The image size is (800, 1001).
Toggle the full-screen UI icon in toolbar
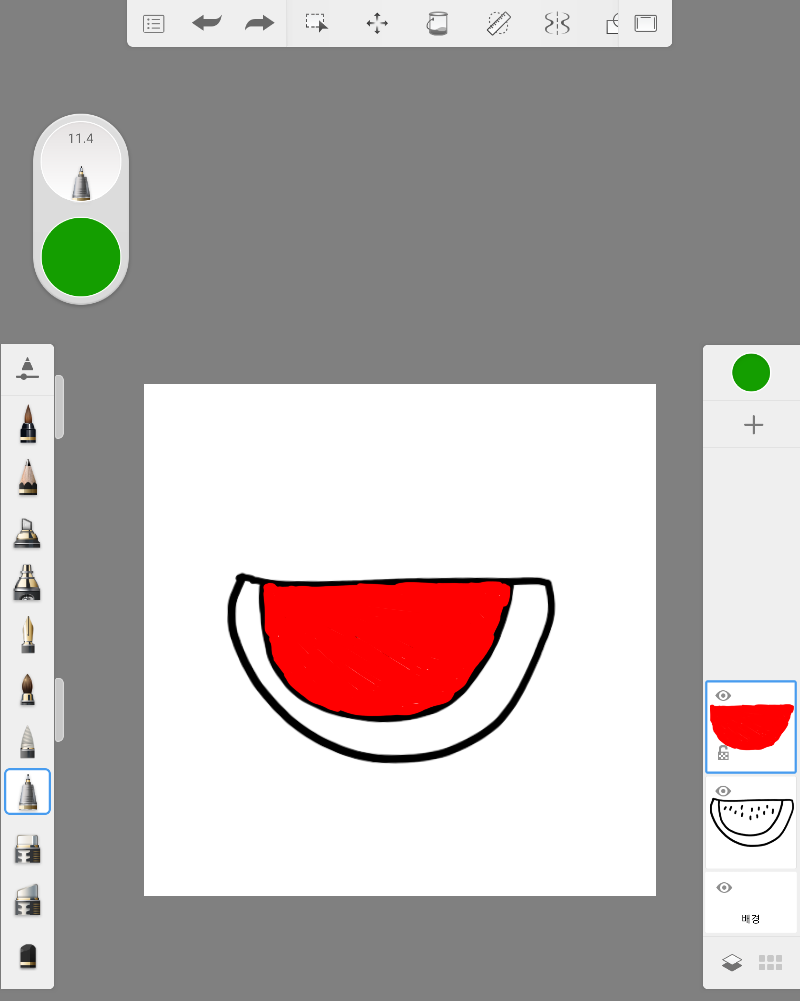click(x=645, y=24)
